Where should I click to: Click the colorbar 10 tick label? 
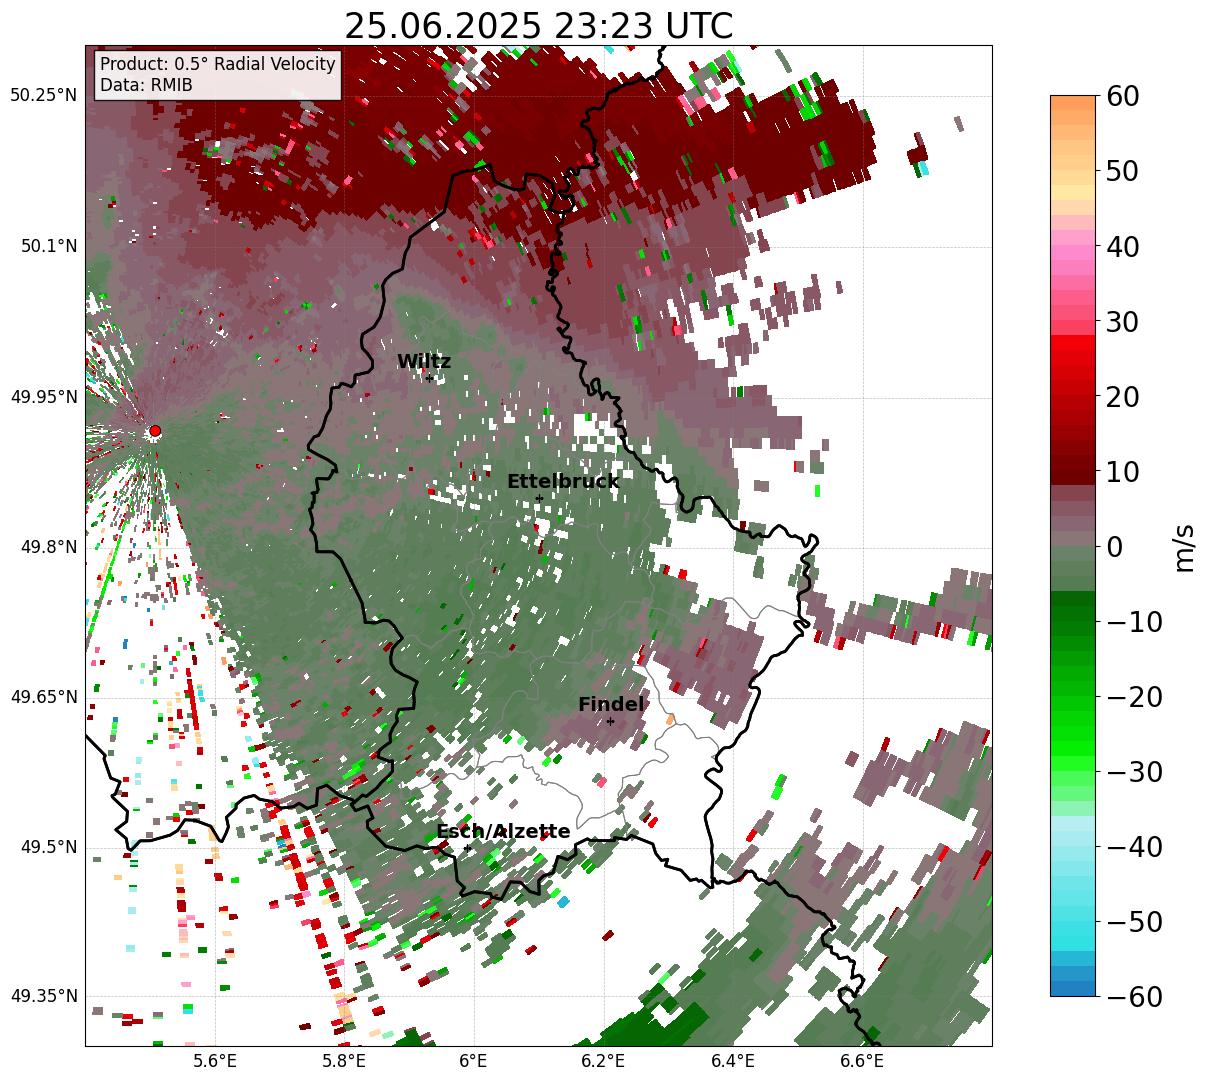click(1121, 471)
